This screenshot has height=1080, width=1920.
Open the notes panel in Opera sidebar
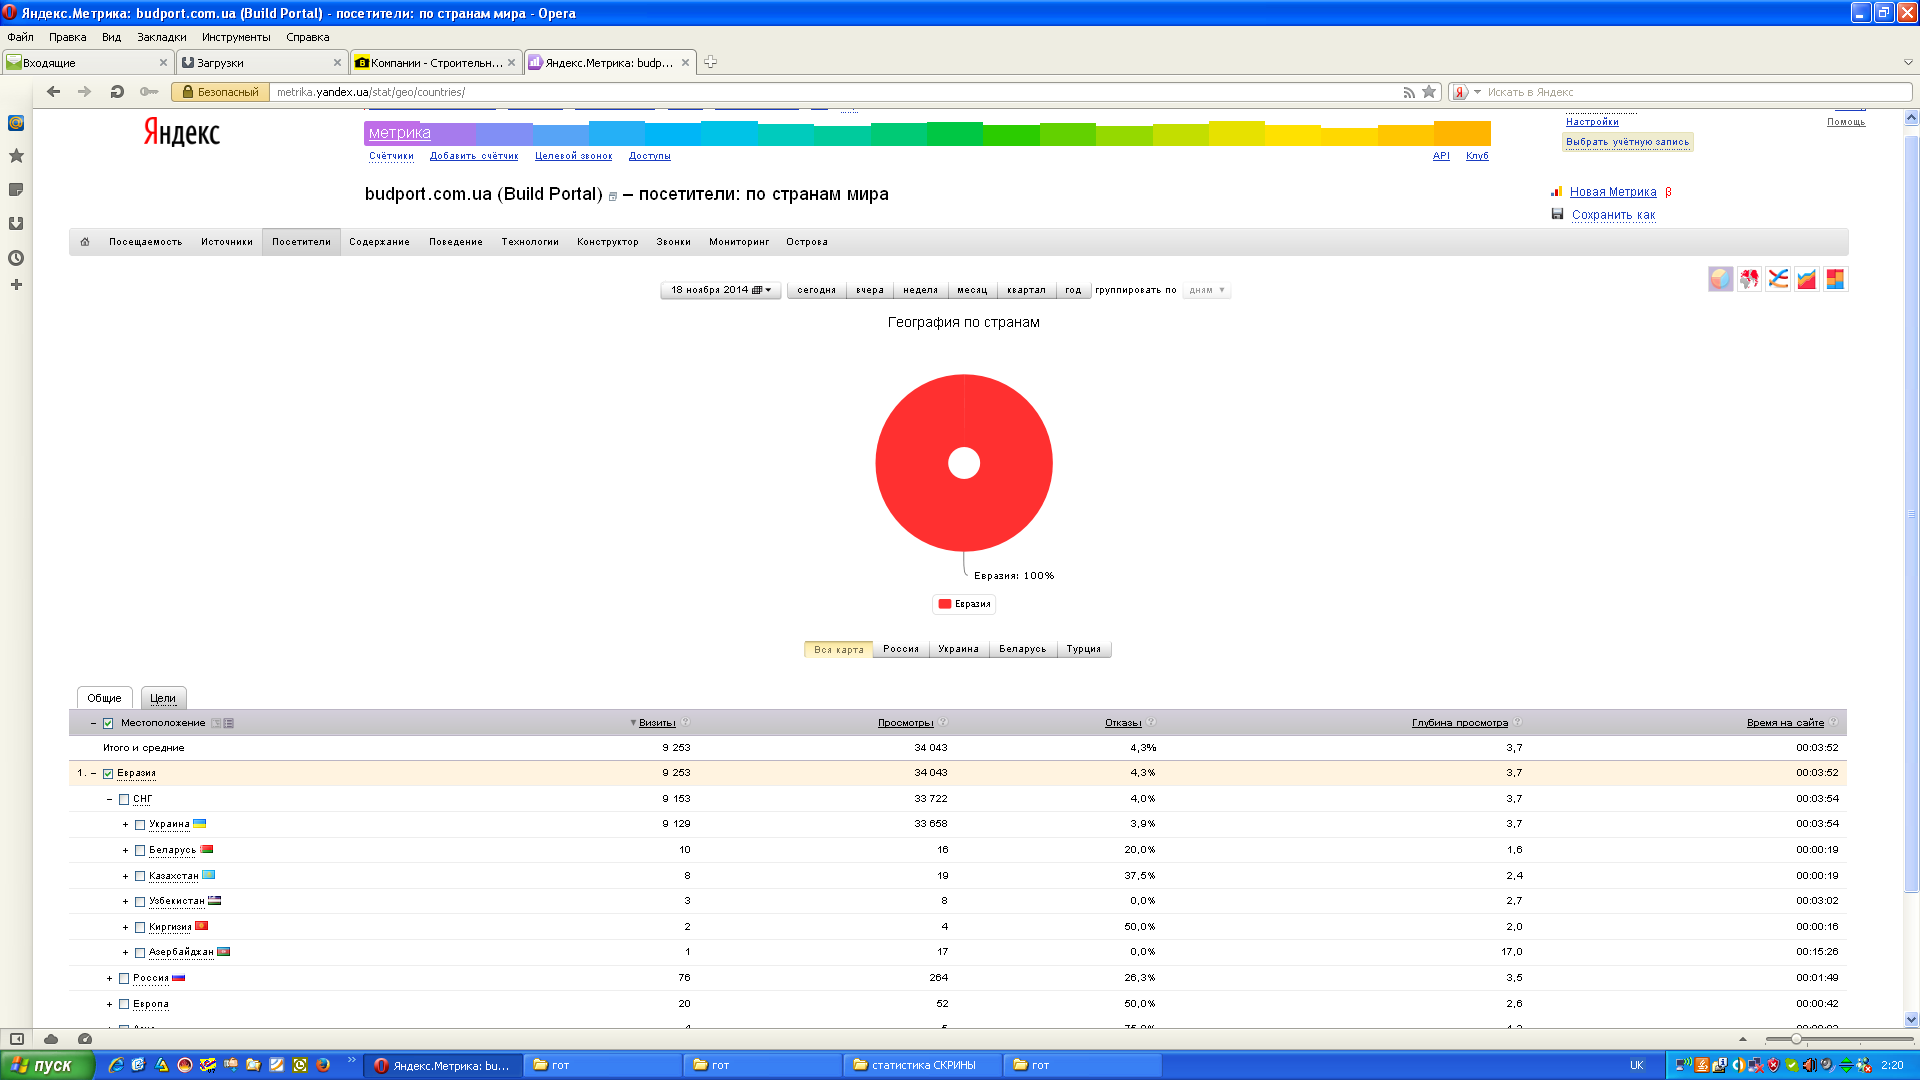[x=16, y=190]
